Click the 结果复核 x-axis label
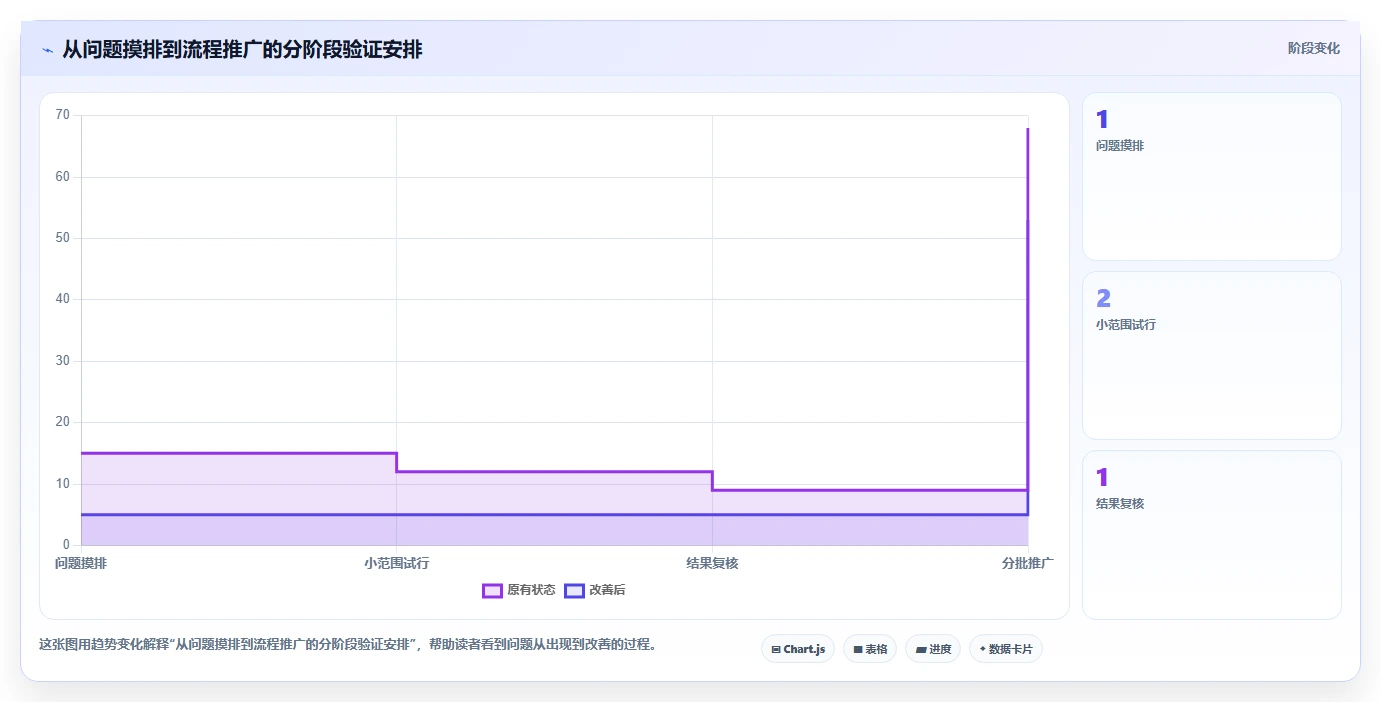This screenshot has width=1381, height=702. pos(712,563)
